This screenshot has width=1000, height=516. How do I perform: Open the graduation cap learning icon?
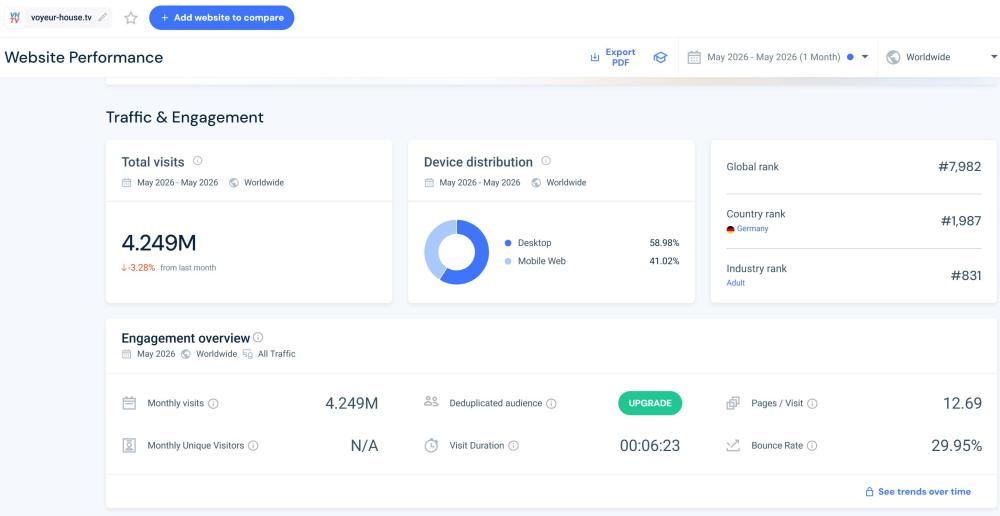(x=660, y=57)
